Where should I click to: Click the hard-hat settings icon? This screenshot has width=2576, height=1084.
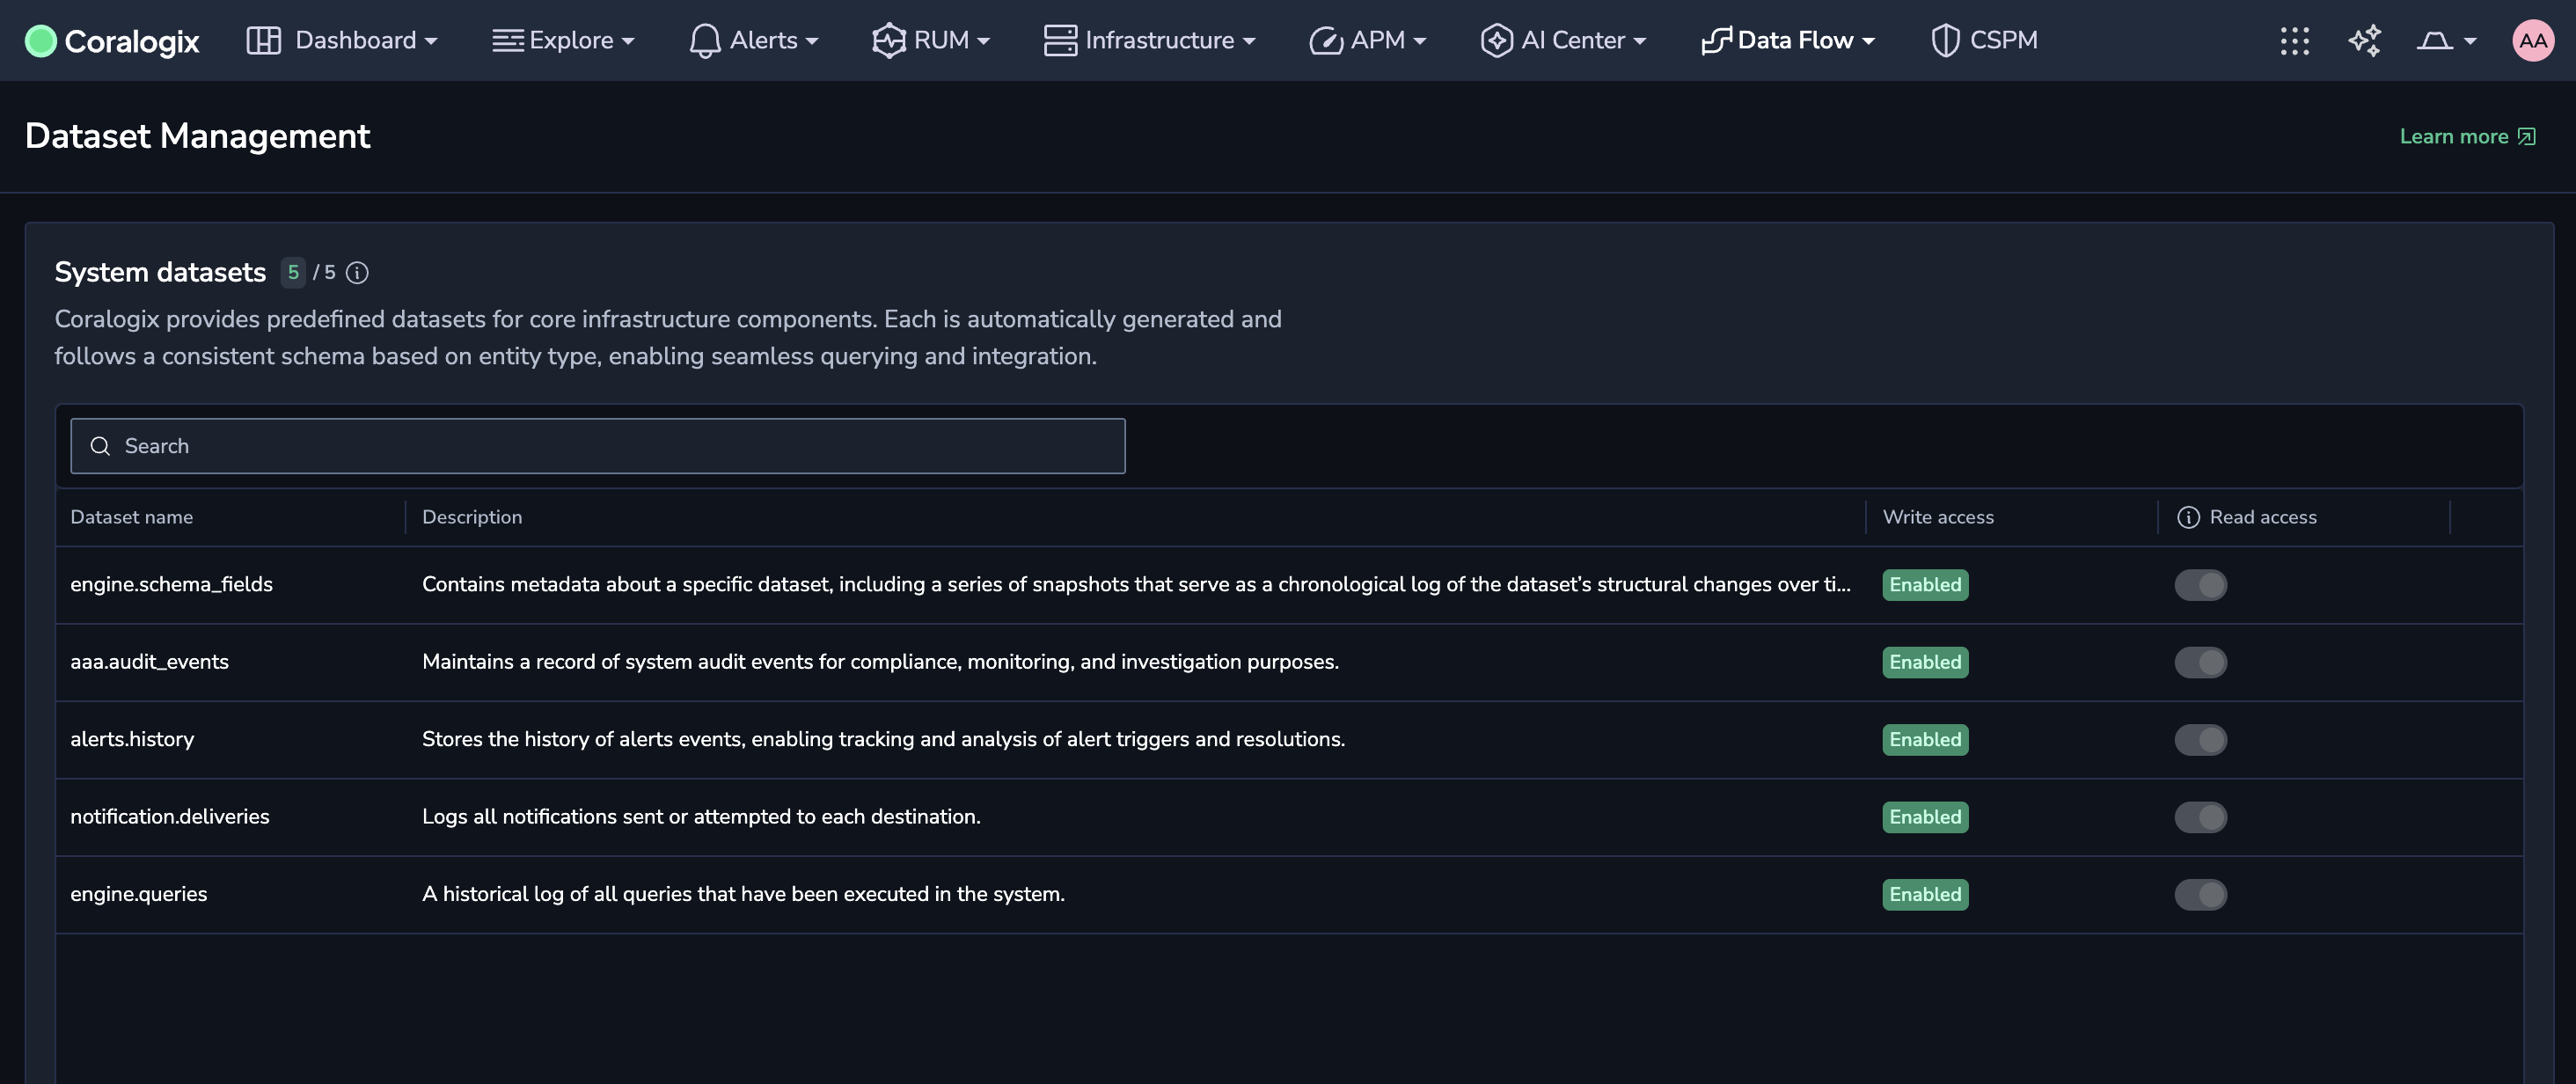[x=2434, y=41]
